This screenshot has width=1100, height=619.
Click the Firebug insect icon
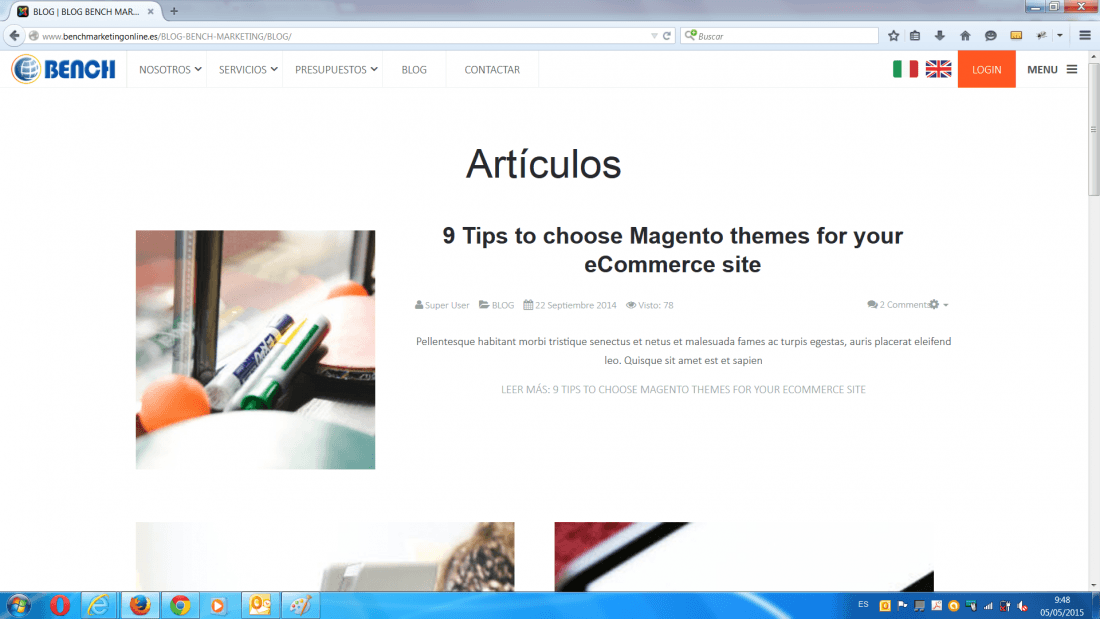1042,36
